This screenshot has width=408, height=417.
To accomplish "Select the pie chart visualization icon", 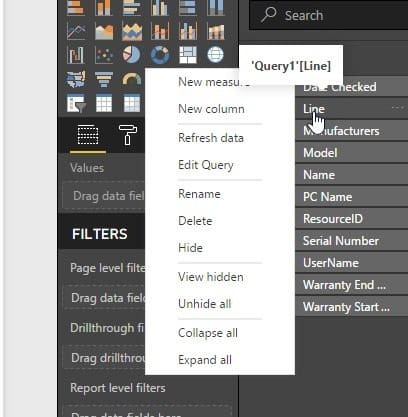I will point(131,55).
